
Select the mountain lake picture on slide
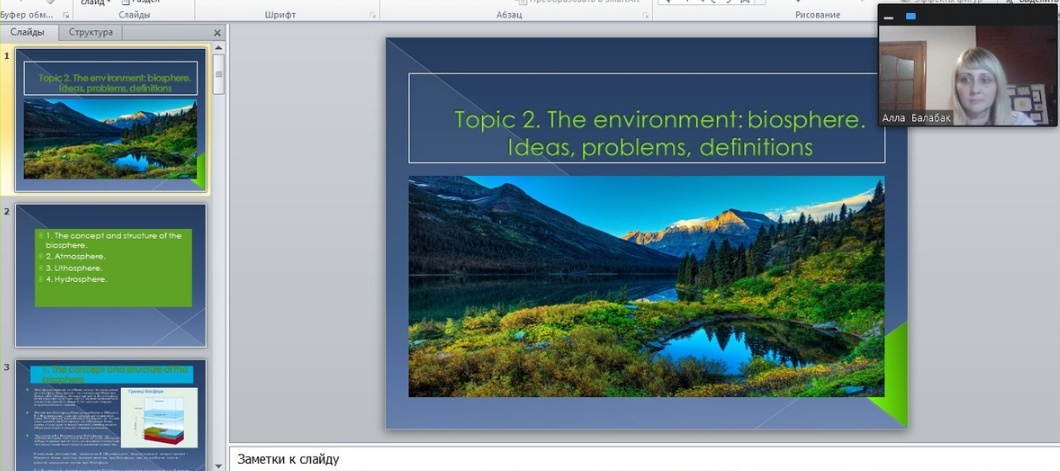coord(646,287)
